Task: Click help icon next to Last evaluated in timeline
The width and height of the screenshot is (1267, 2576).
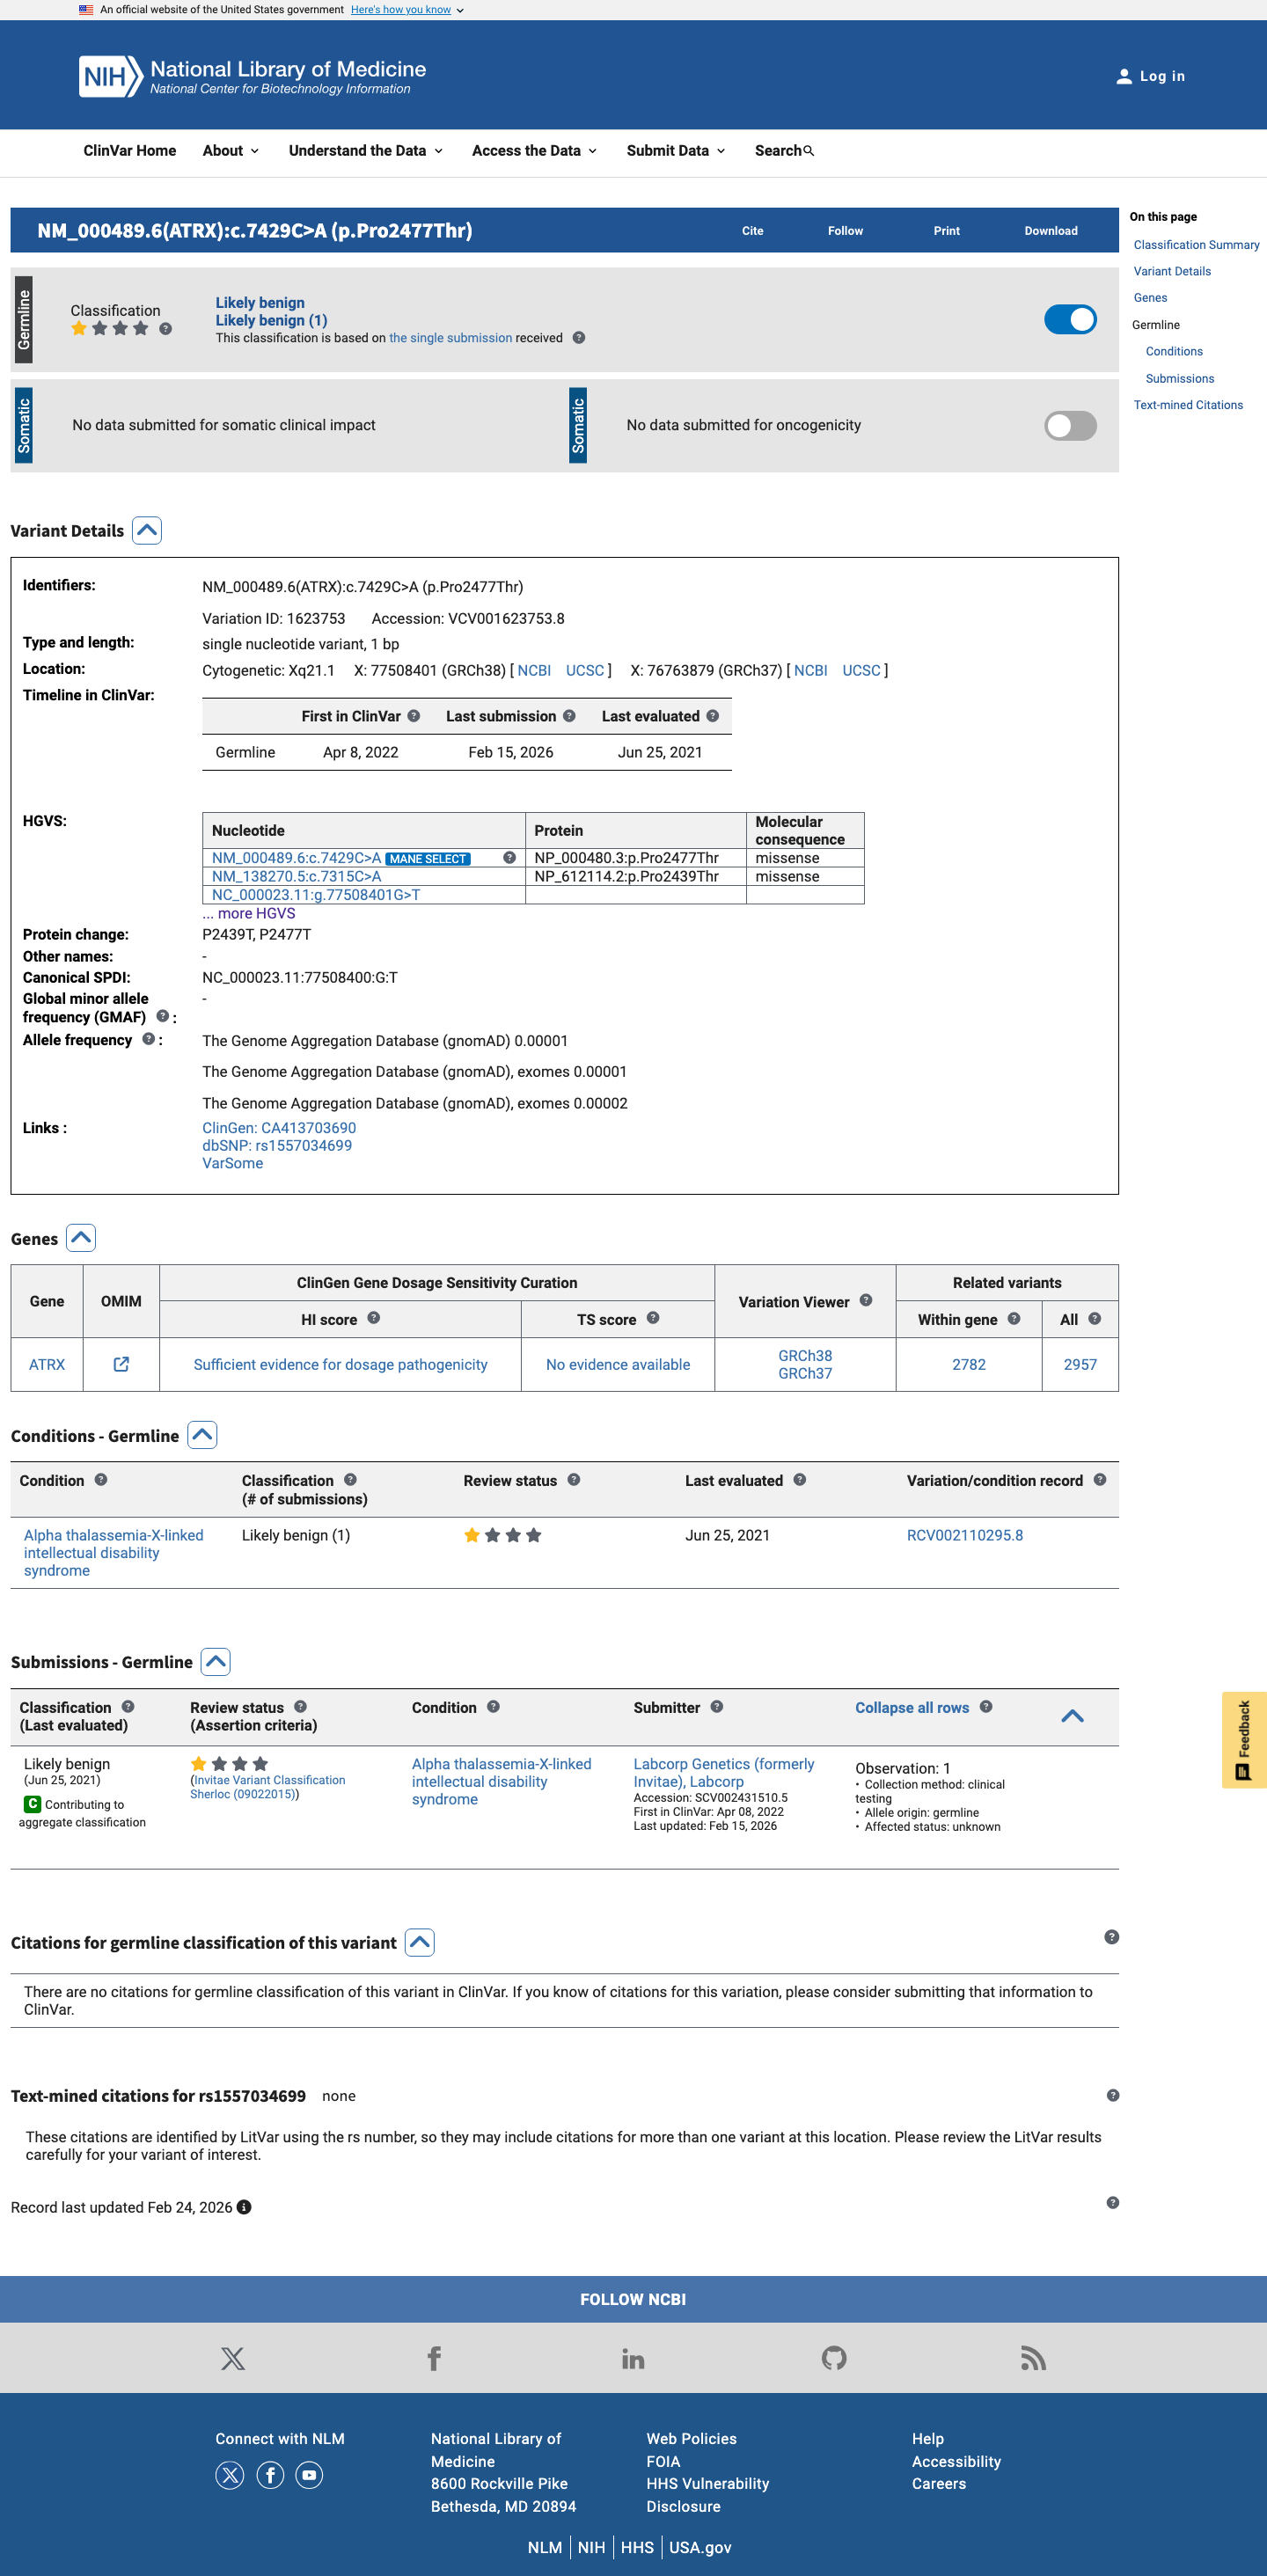Action: (713, 716)
